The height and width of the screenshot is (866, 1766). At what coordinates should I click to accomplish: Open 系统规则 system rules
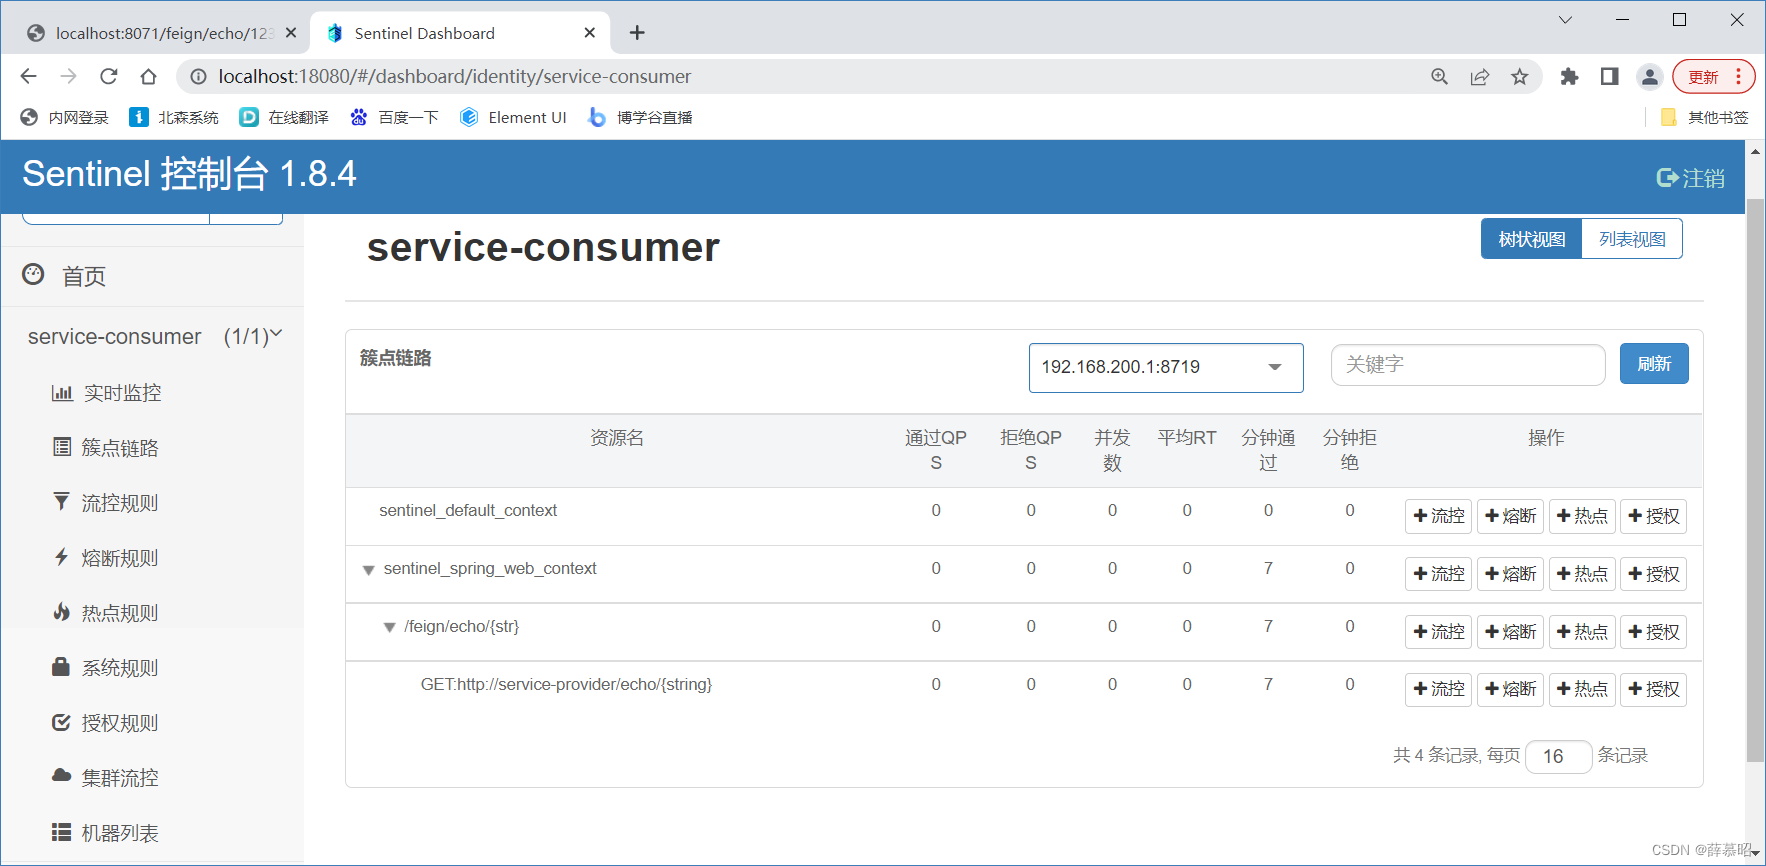click(106, 668)
